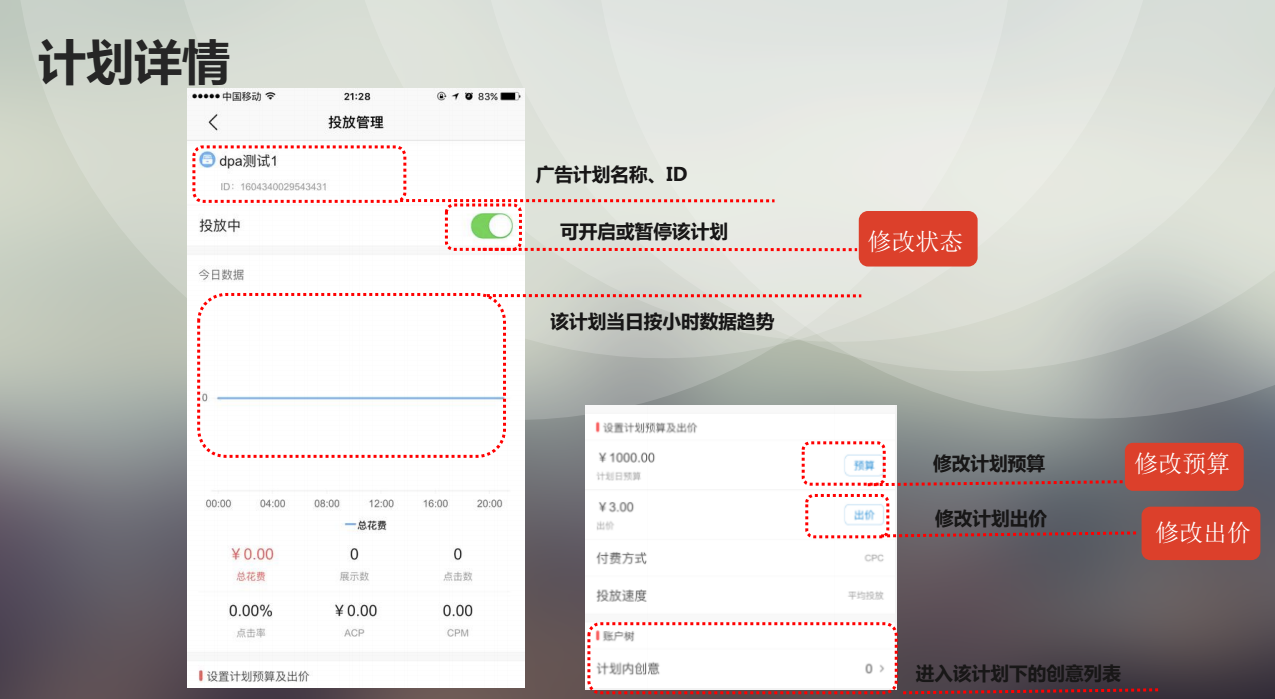The width and height of the screenshot is (1275, 699).
Task: Tap the alarm clock icon in the status bar
Action: point(467,97)
